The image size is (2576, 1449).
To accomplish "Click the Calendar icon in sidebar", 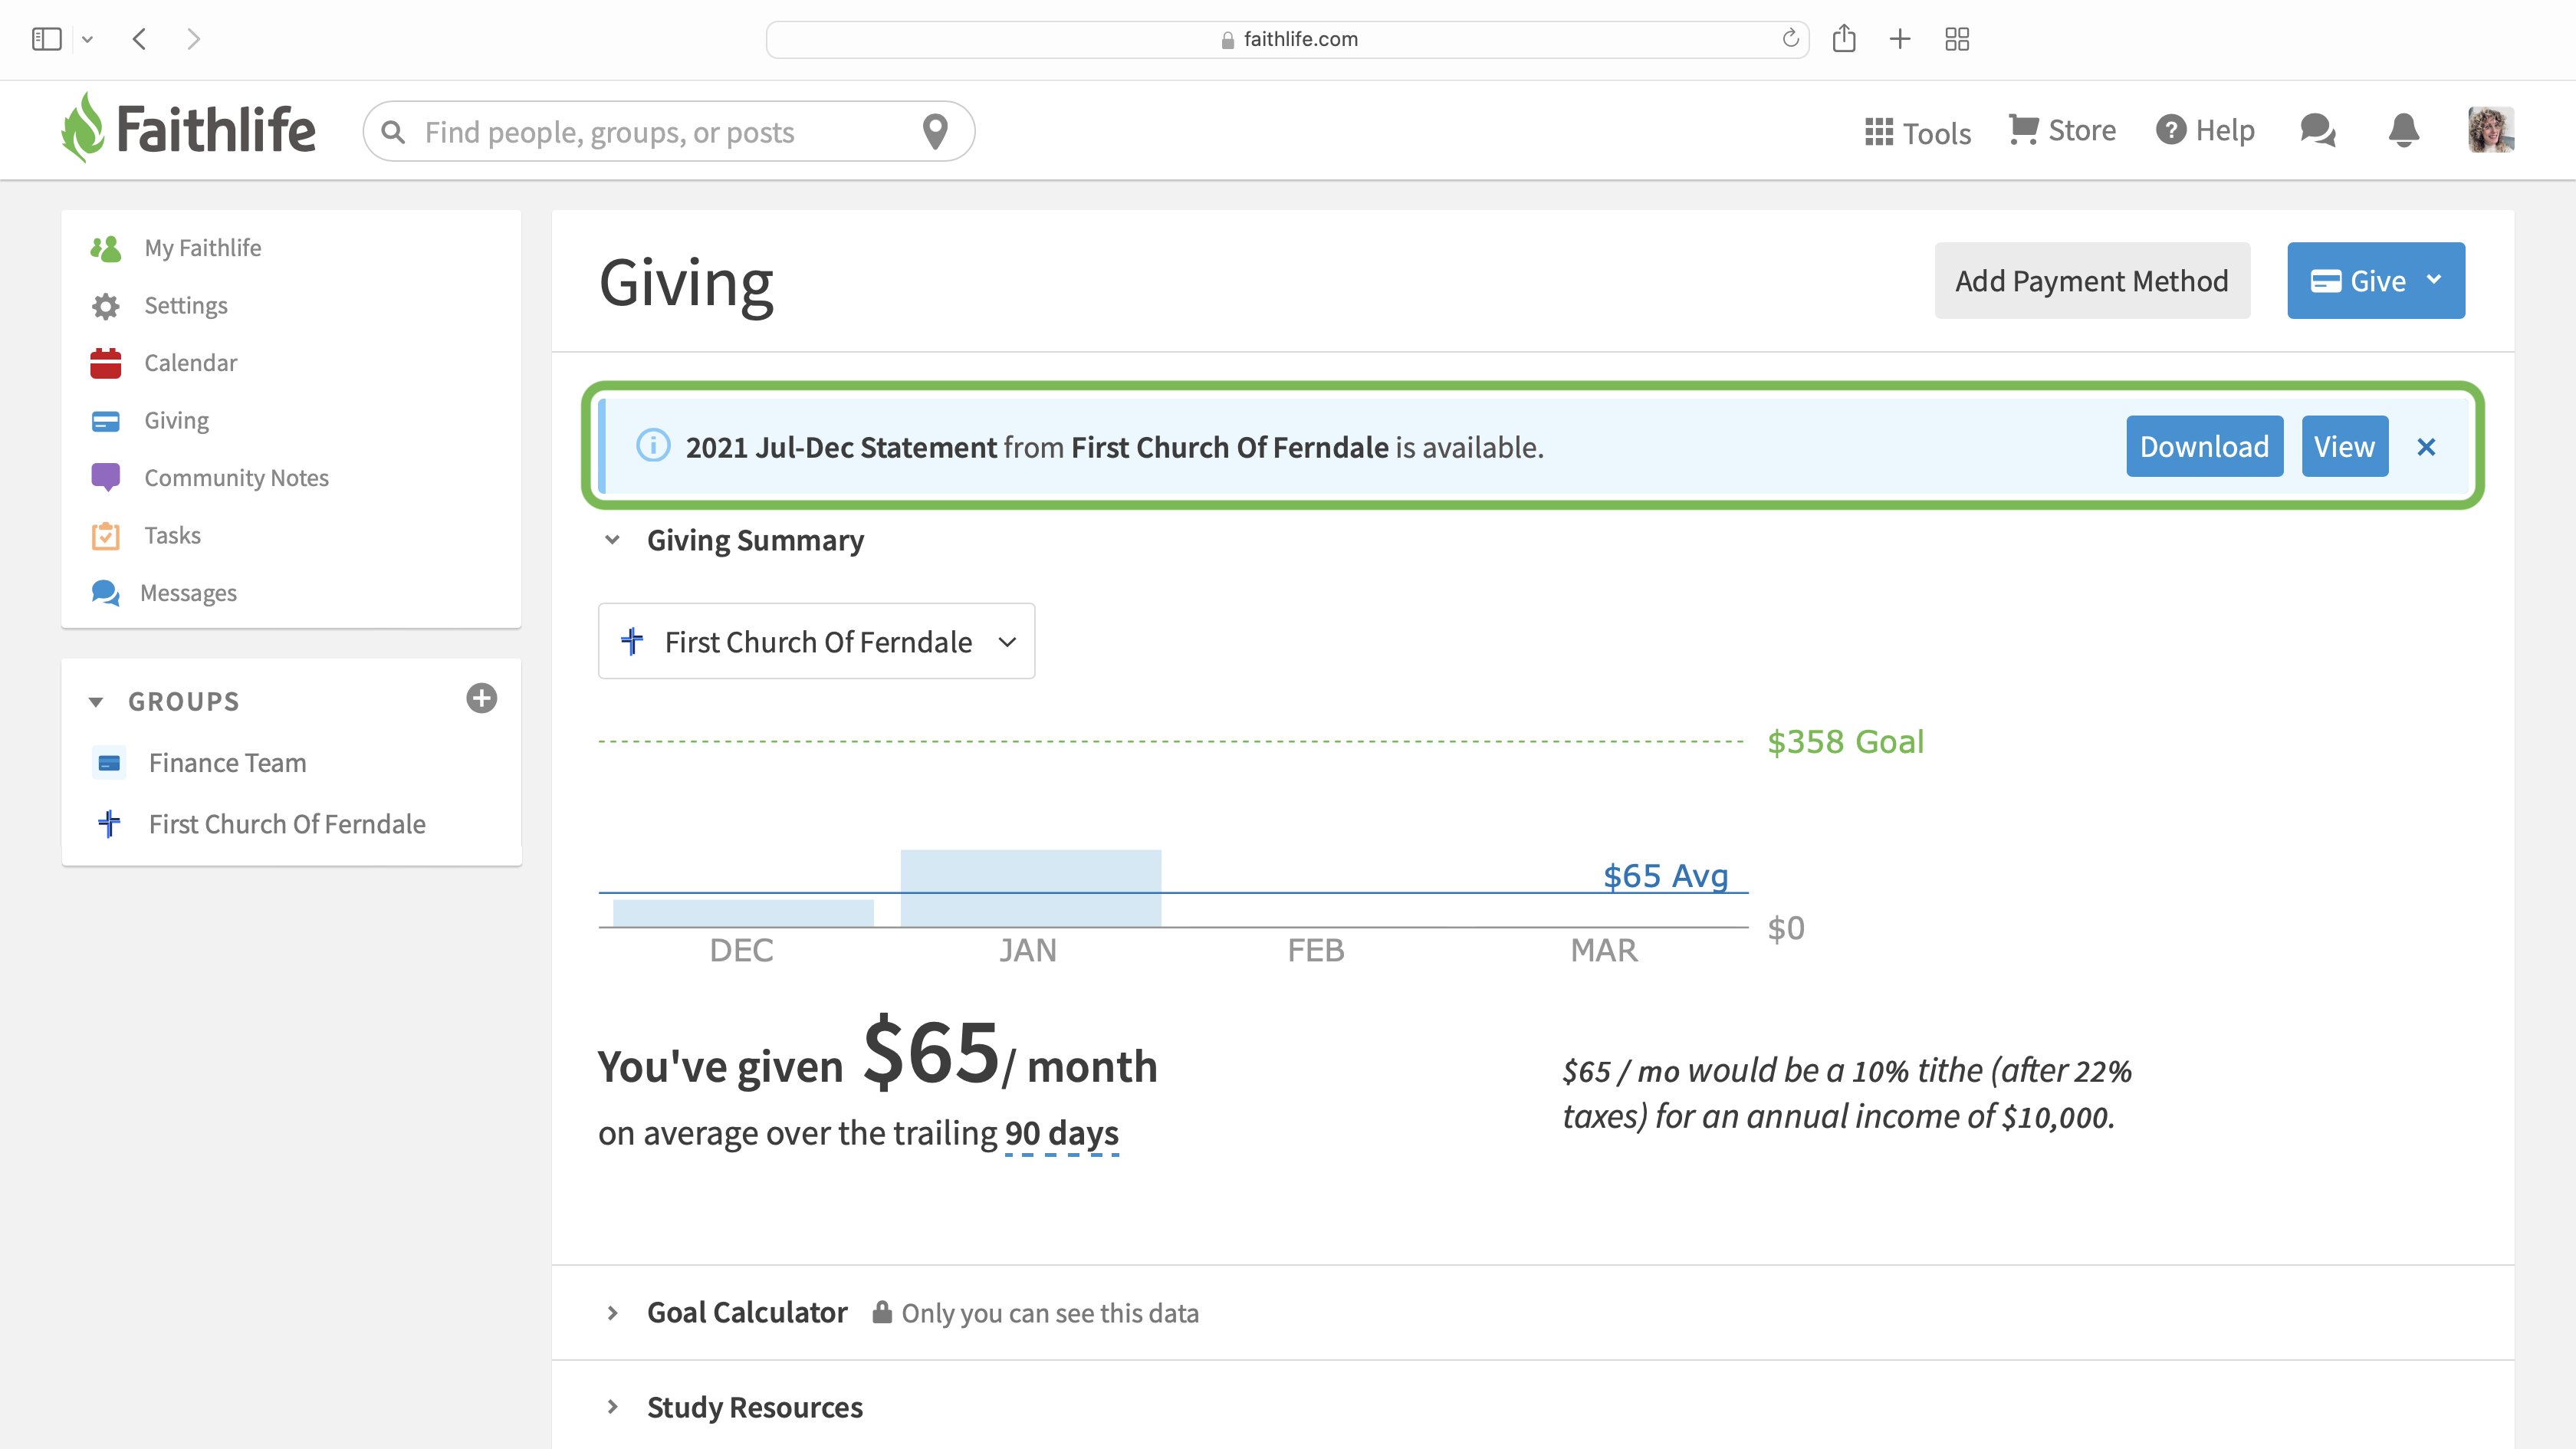I will click(106, 363).
